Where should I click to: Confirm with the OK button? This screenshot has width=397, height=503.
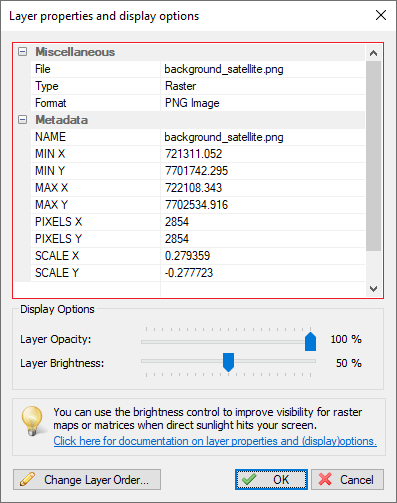(x=271, y=479)
